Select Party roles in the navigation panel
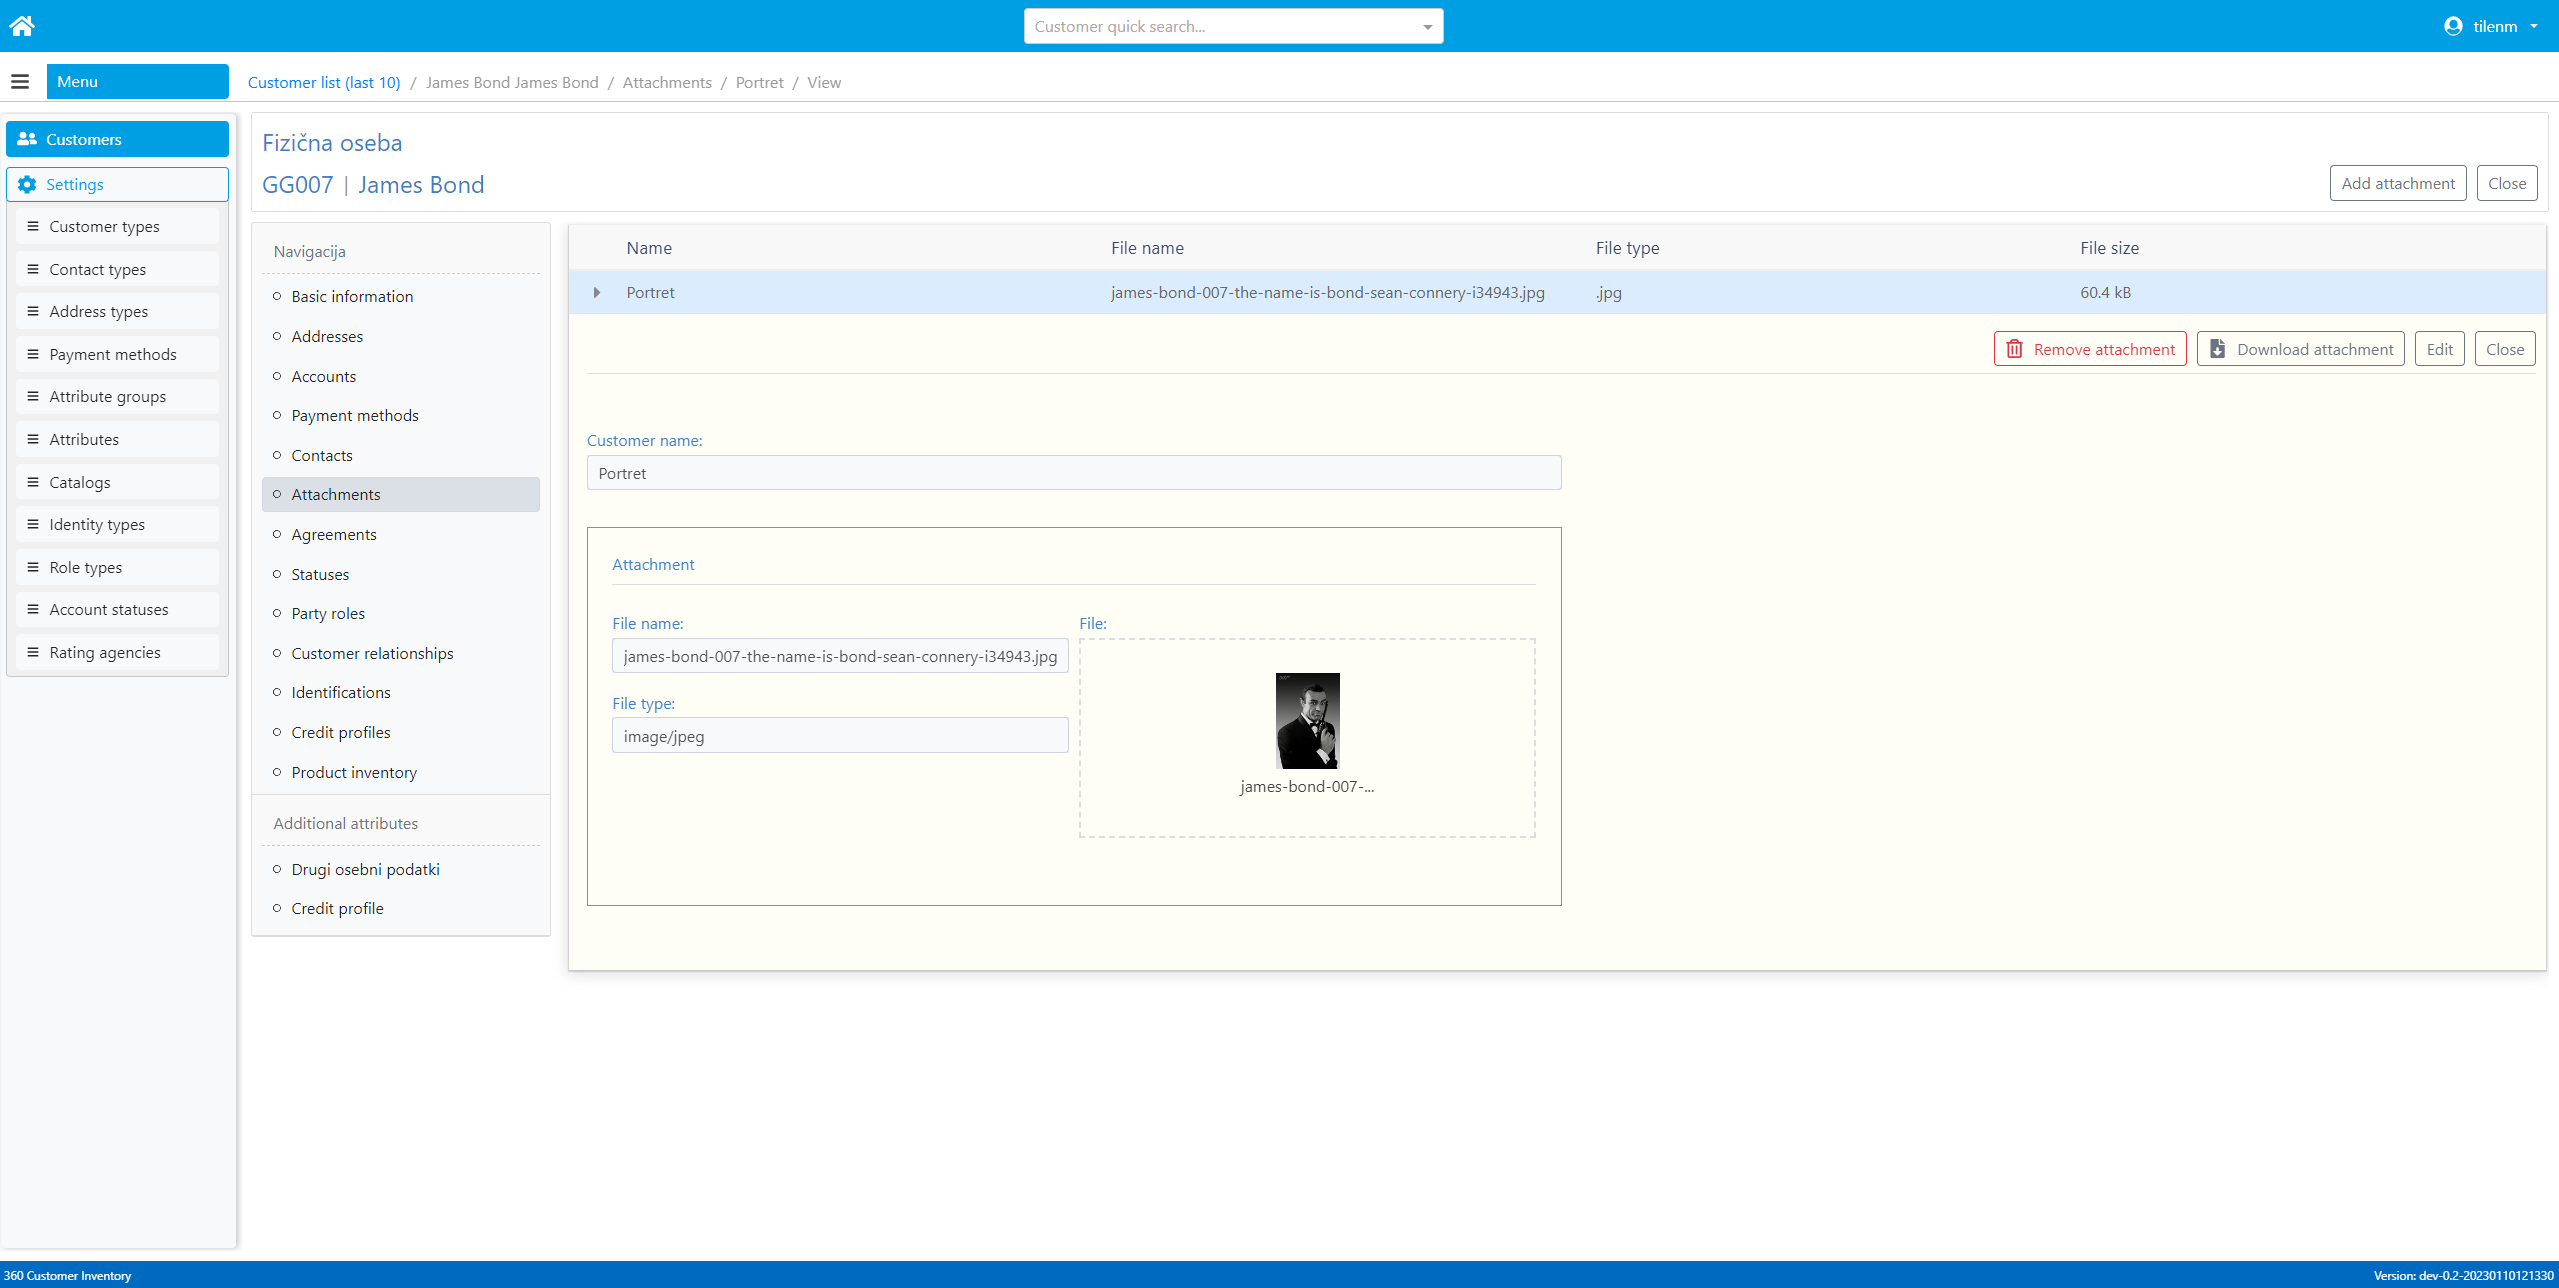The height and width of the screenshot is (1288, 2559). pyautogui.click(x=327, y=613)
